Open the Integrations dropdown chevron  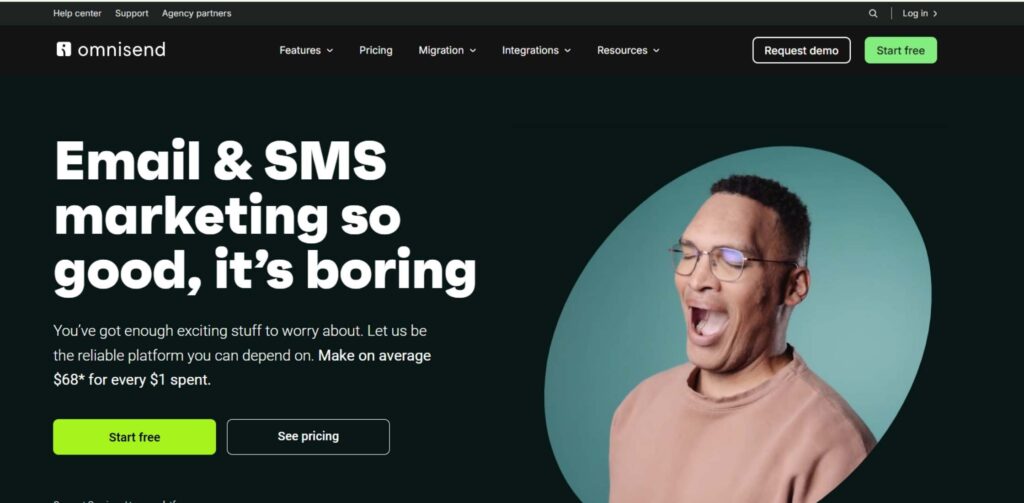pyautogui.click(x=568, y=50)
